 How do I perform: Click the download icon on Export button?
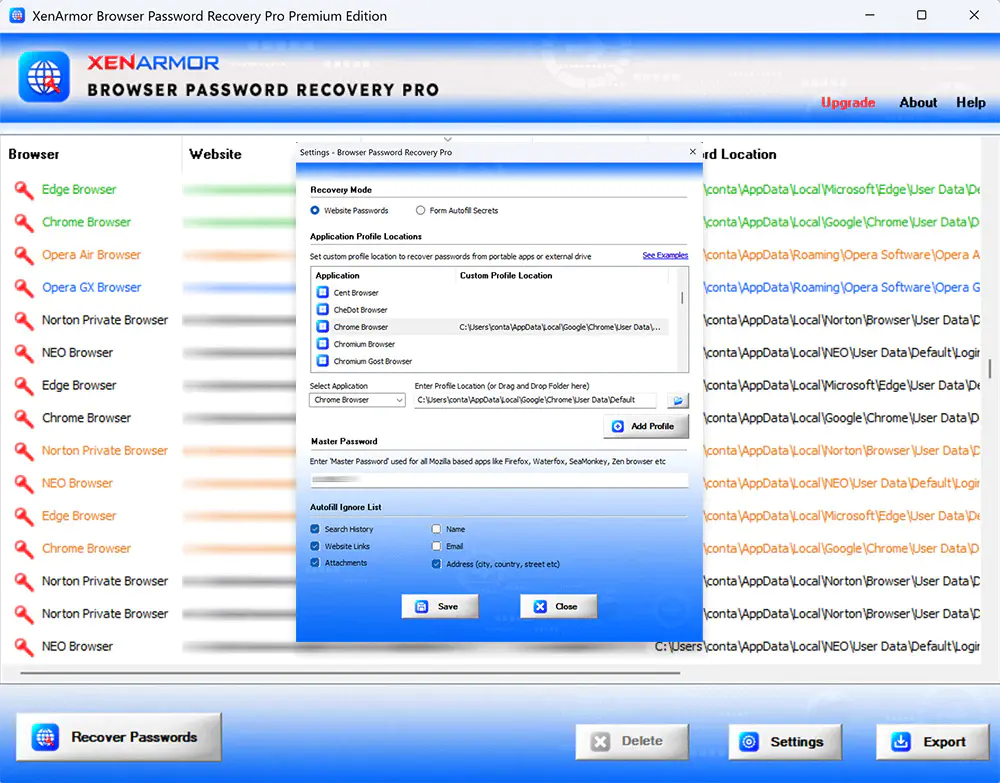pos(901,742)
